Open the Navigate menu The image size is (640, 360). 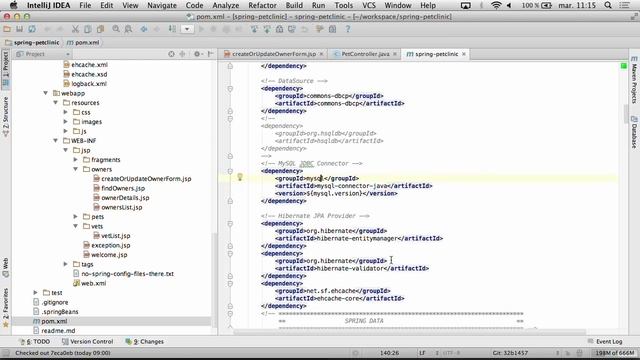click(x=162, y=5)
